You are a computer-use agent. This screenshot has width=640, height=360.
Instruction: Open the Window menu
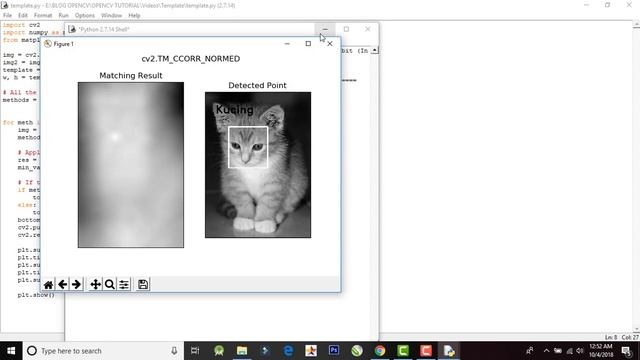tap(111, 16)
